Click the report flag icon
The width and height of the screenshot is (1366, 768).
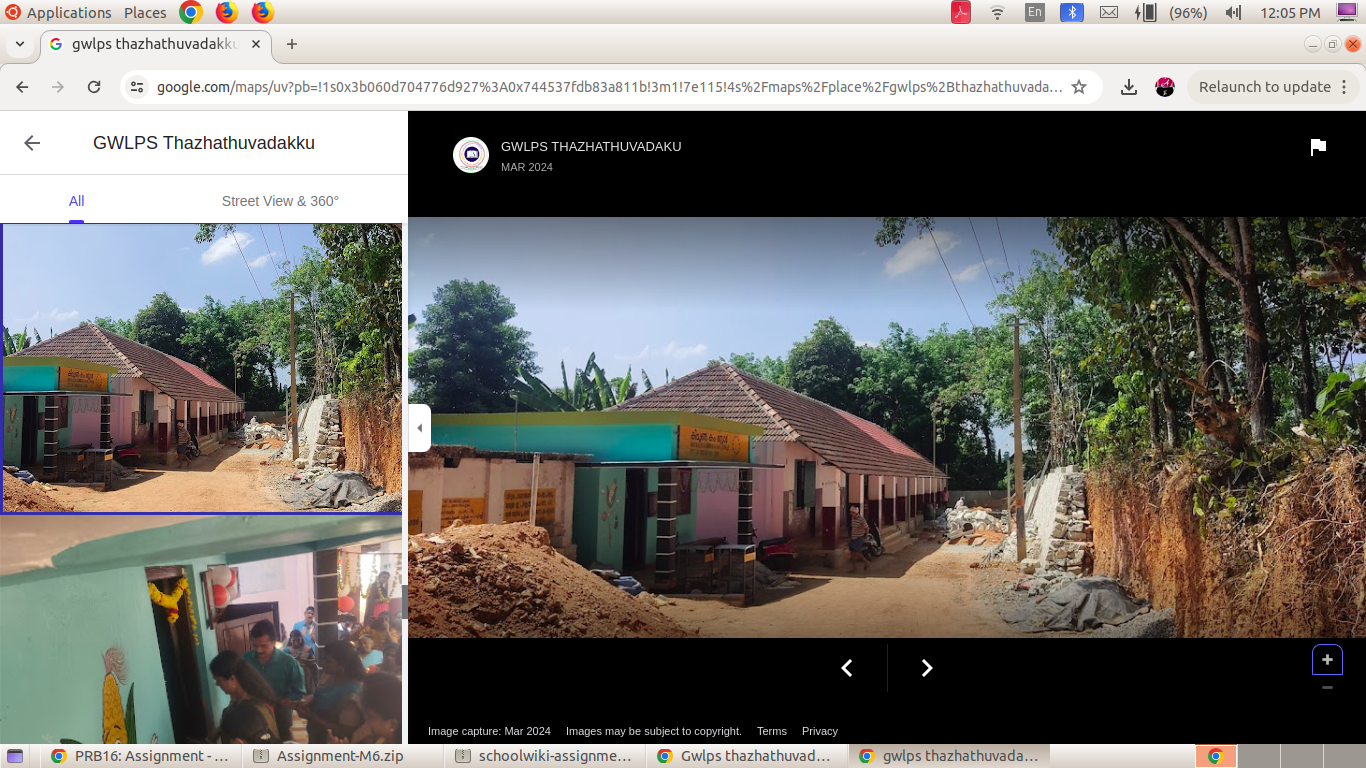click(x=1318, y=147)
